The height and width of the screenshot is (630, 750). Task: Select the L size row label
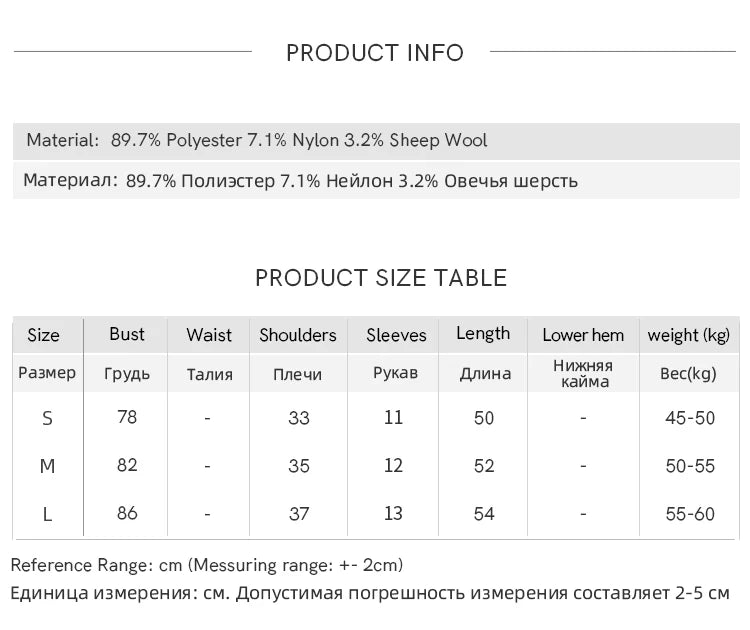[x=47, y=514]
